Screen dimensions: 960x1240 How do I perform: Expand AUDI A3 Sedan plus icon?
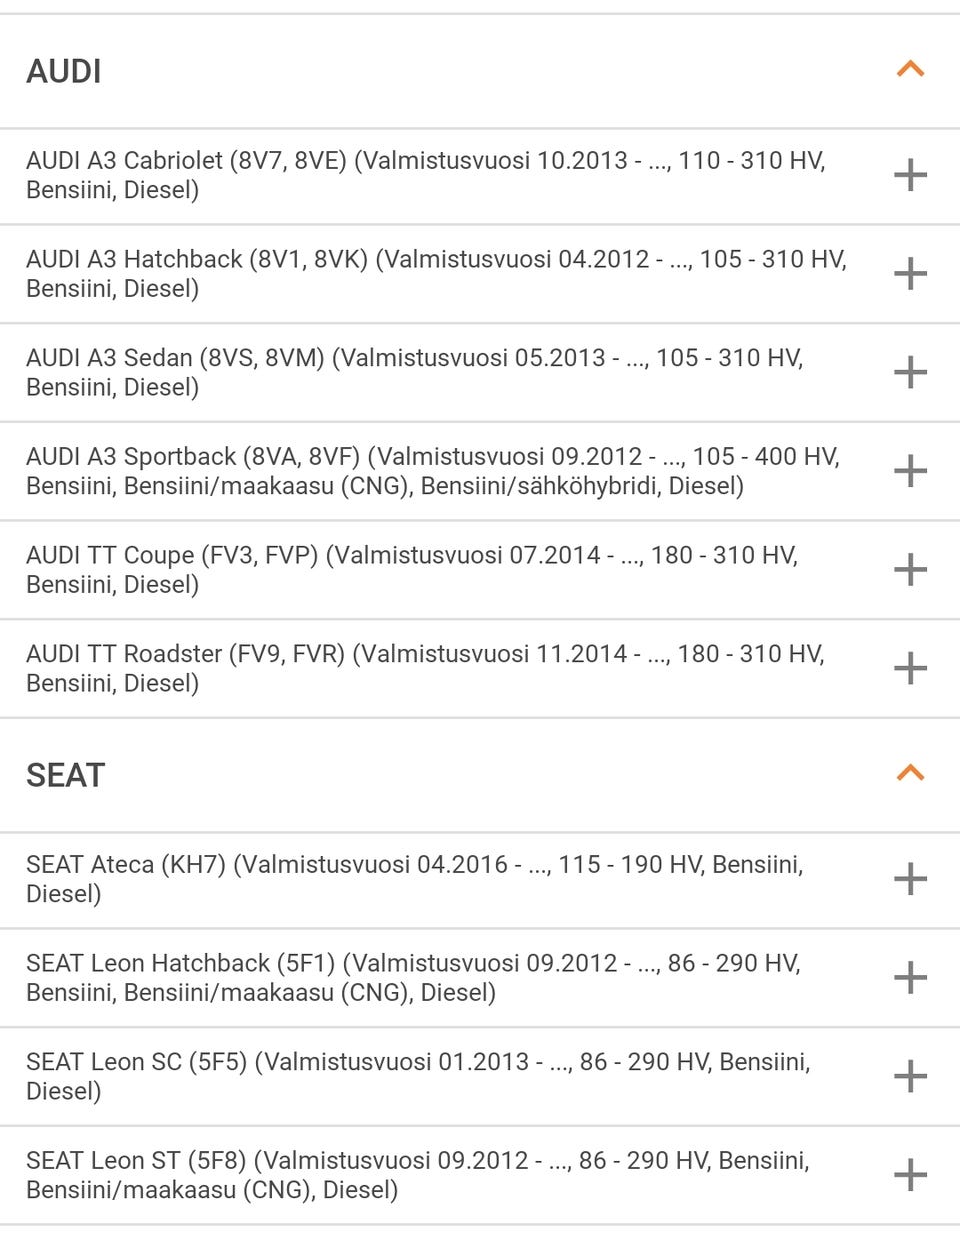pos(910,372)
